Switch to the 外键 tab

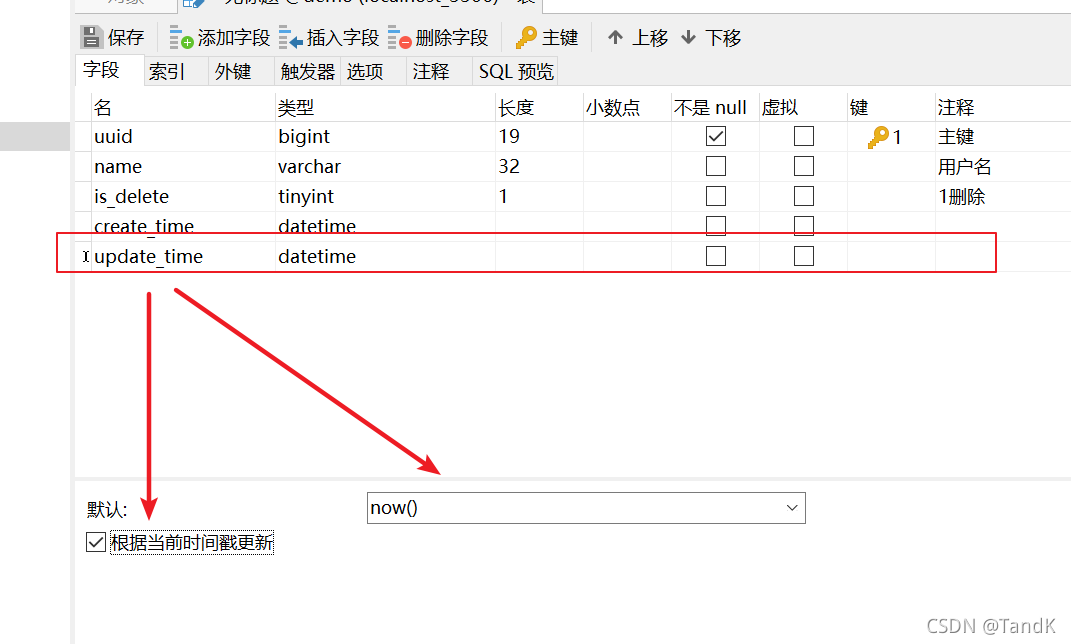point(232,71)
